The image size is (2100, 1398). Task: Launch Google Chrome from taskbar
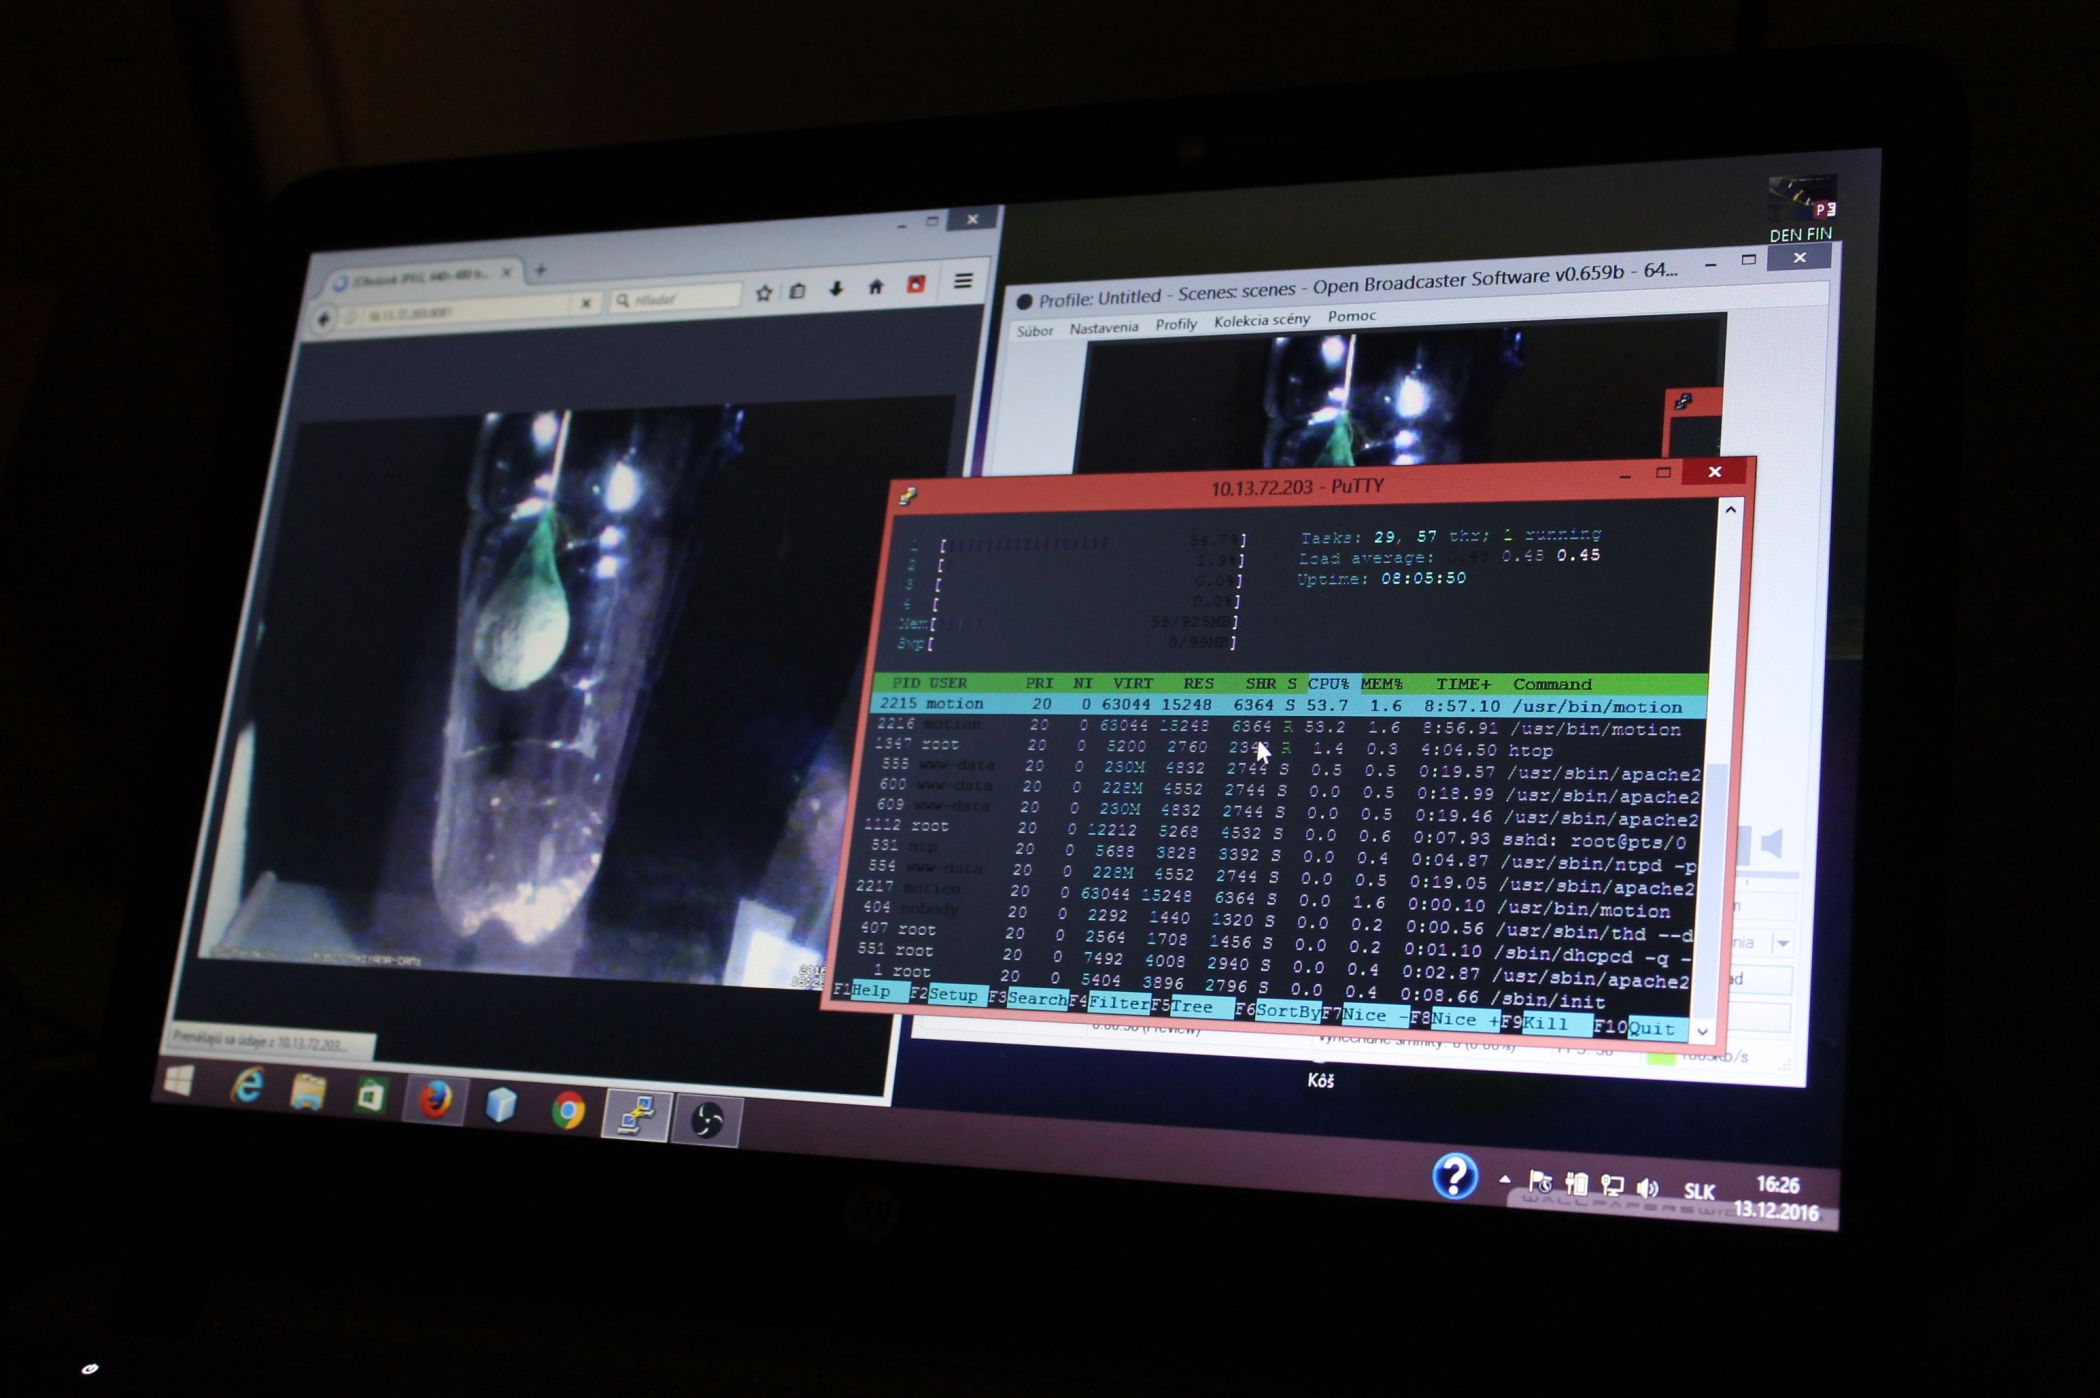(x=568, y=1111)
